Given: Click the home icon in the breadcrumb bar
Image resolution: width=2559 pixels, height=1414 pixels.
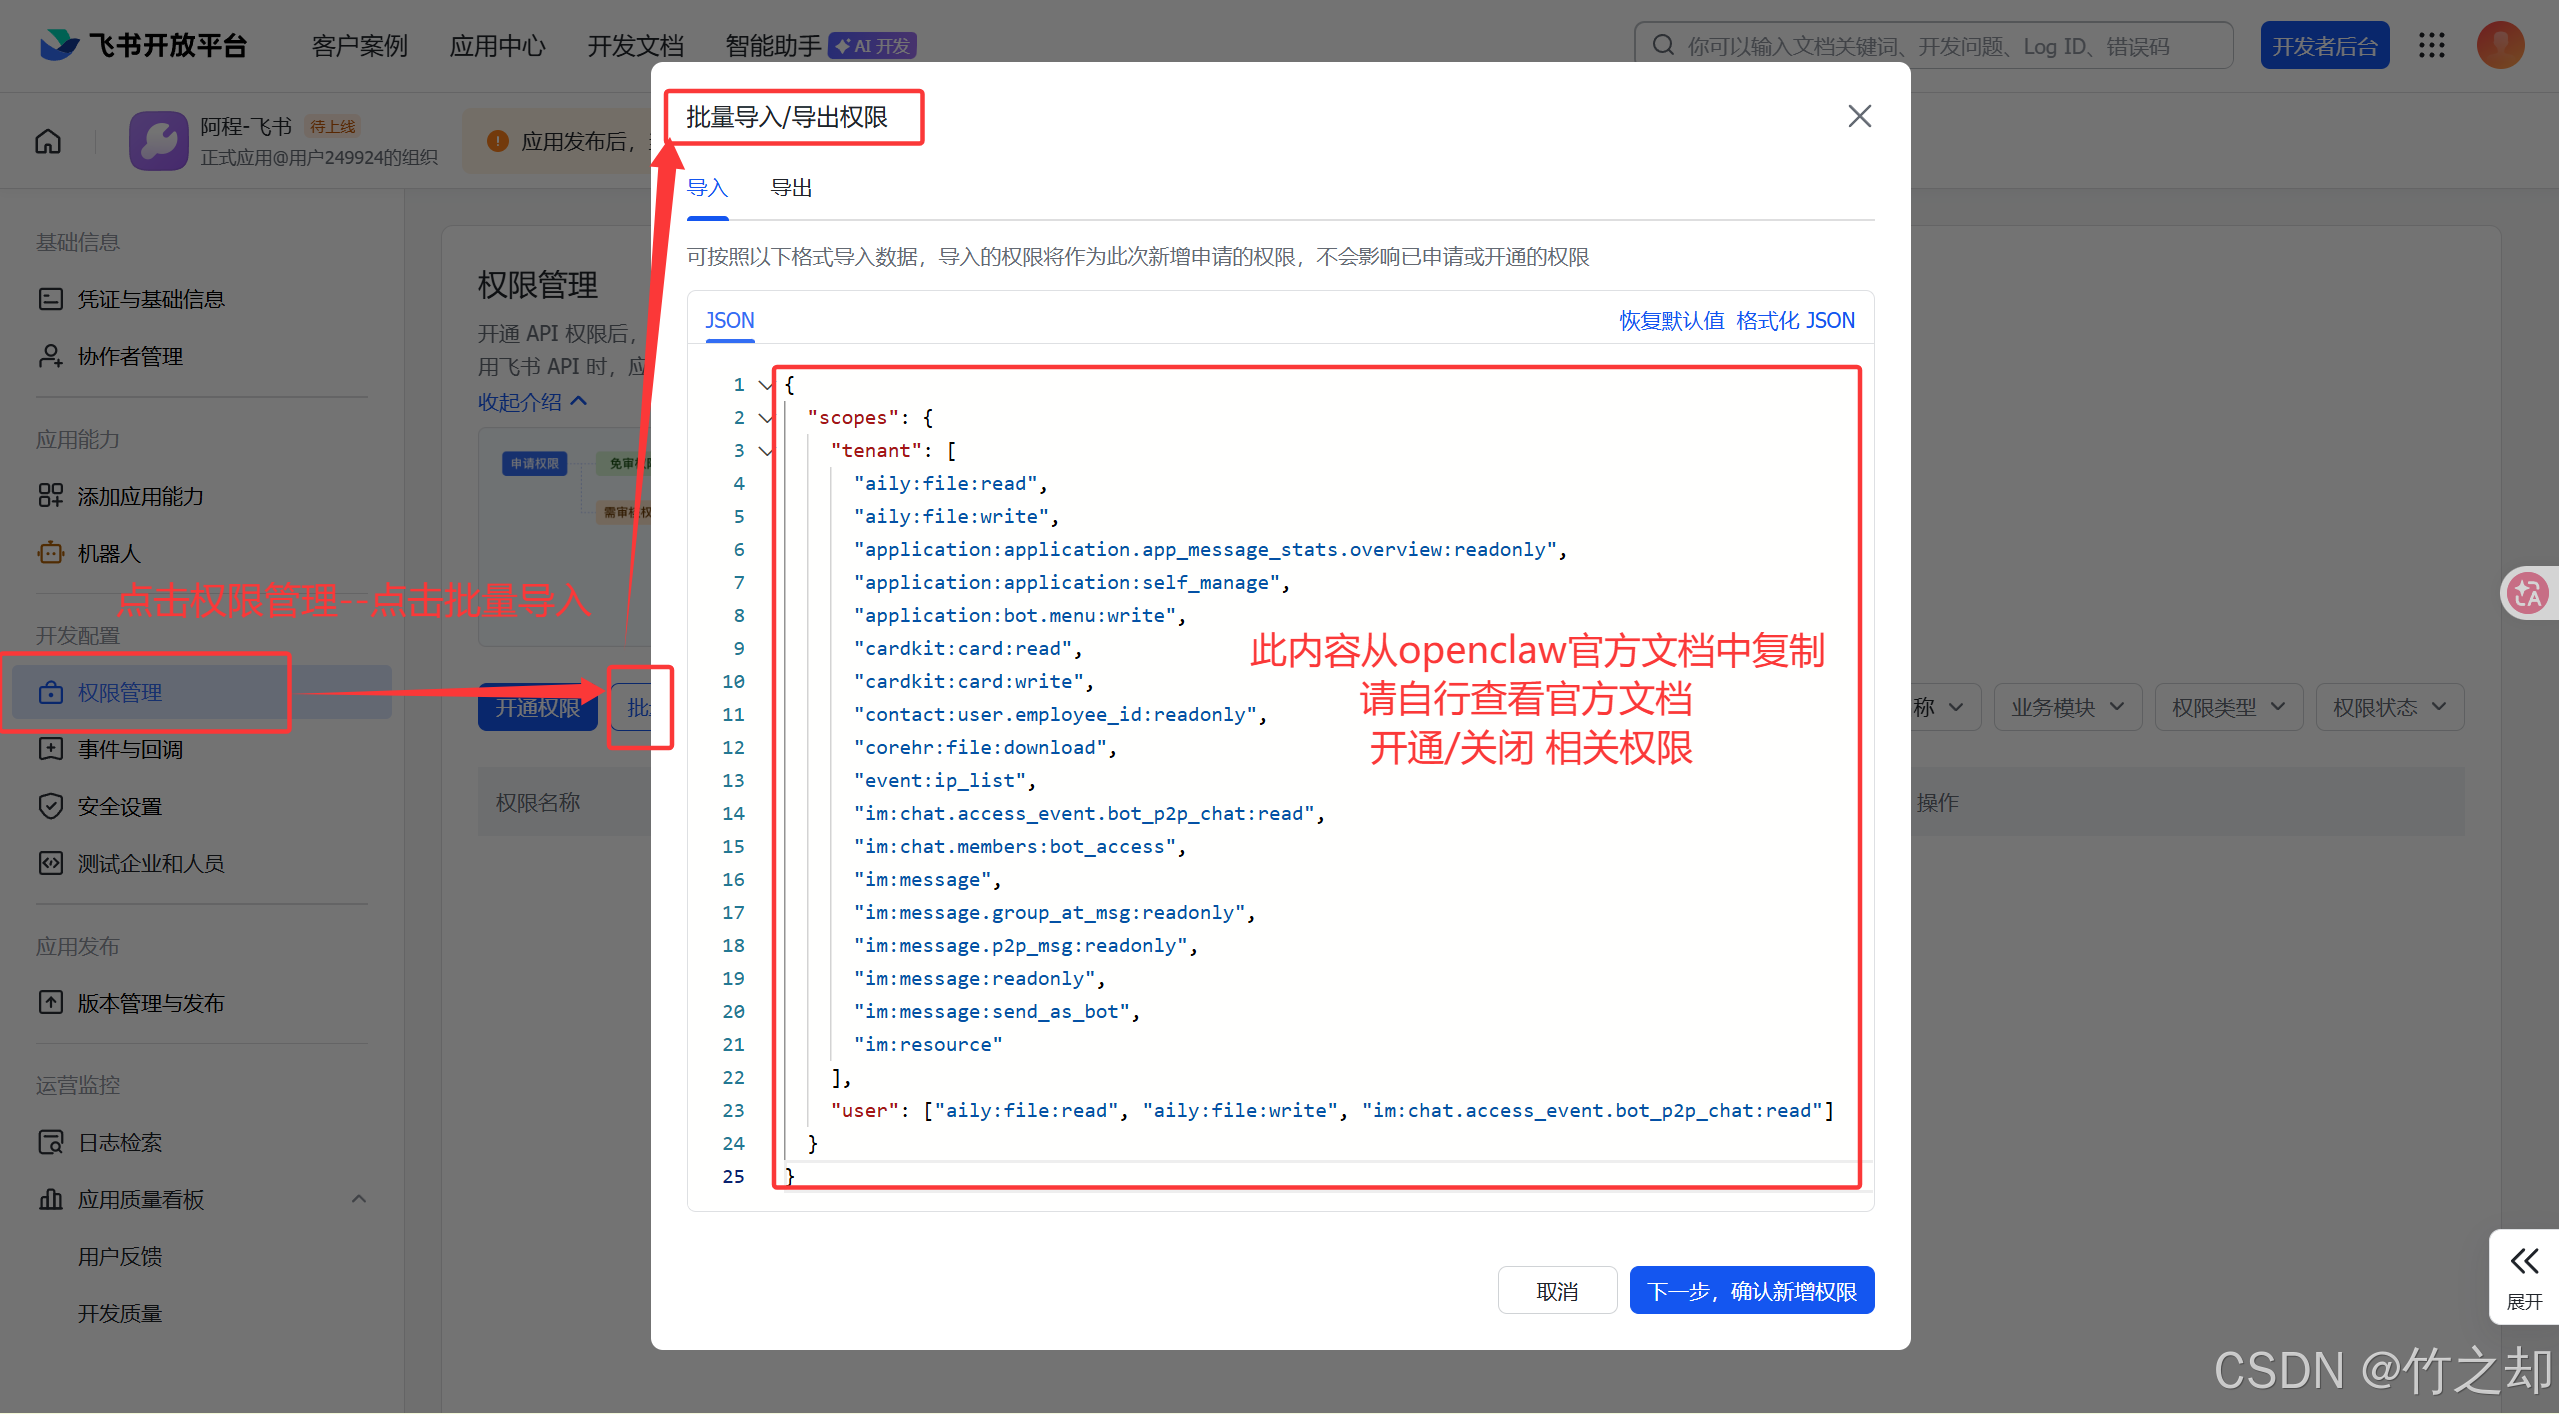Looking at the screenshot, I should point(48,141).
